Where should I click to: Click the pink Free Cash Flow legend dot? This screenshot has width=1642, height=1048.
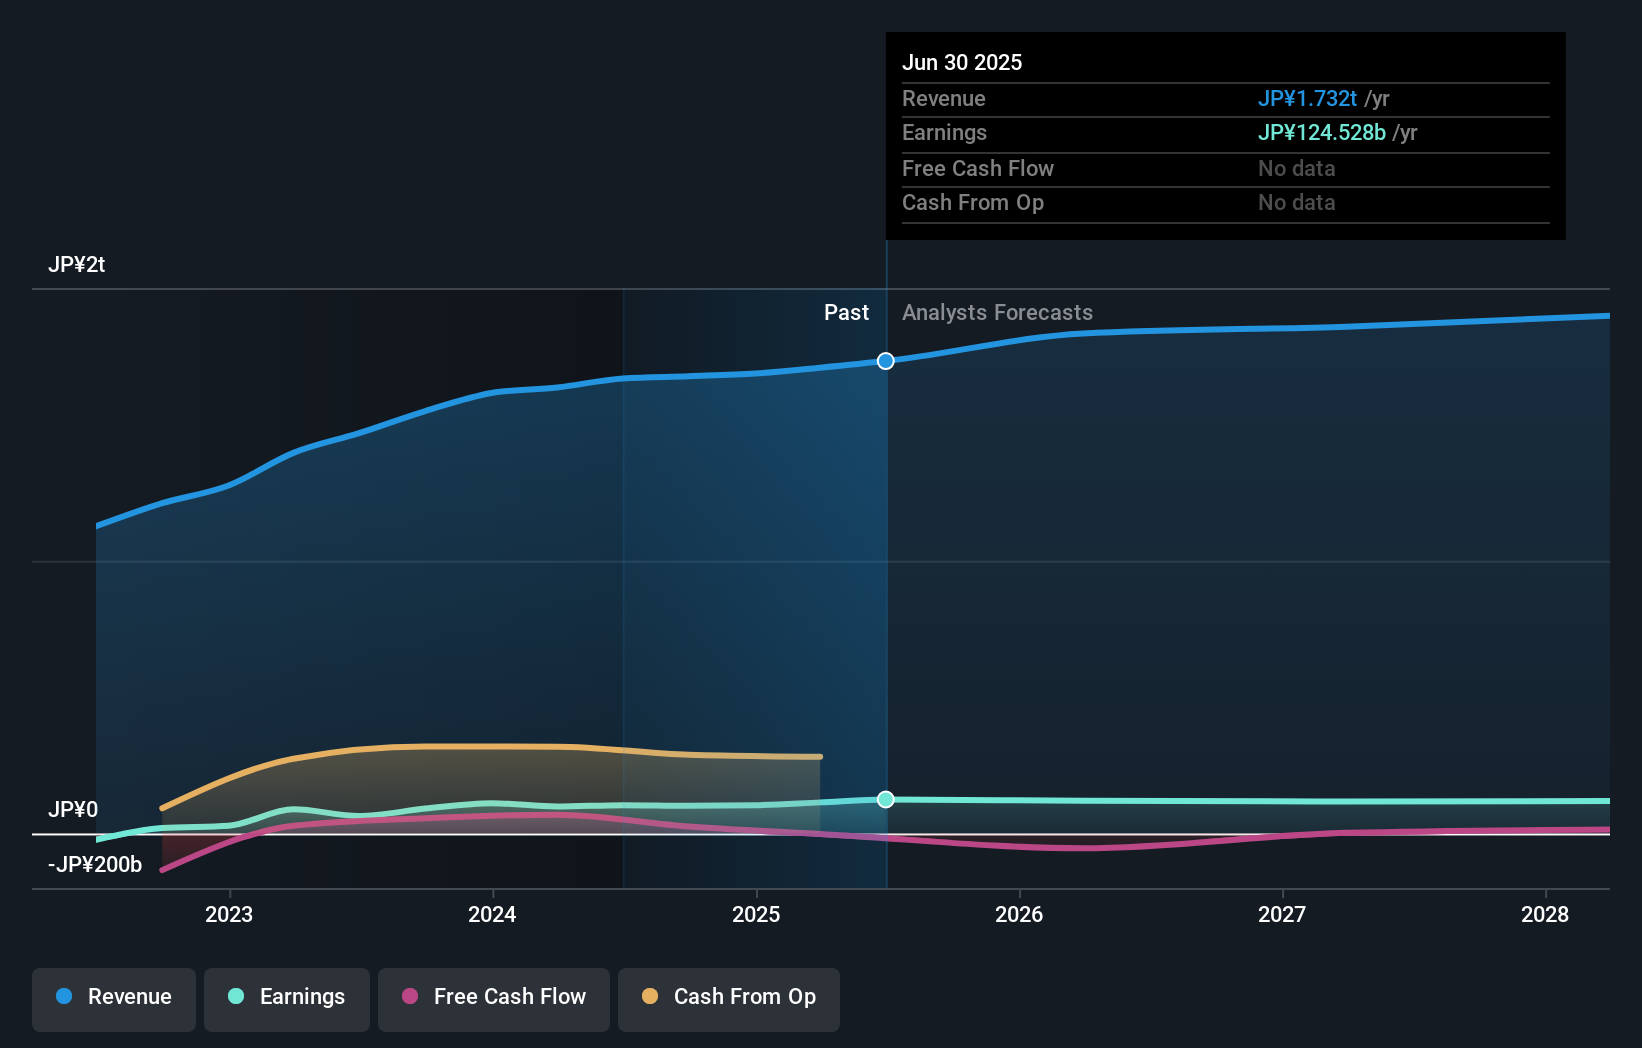tap(408, 998)
